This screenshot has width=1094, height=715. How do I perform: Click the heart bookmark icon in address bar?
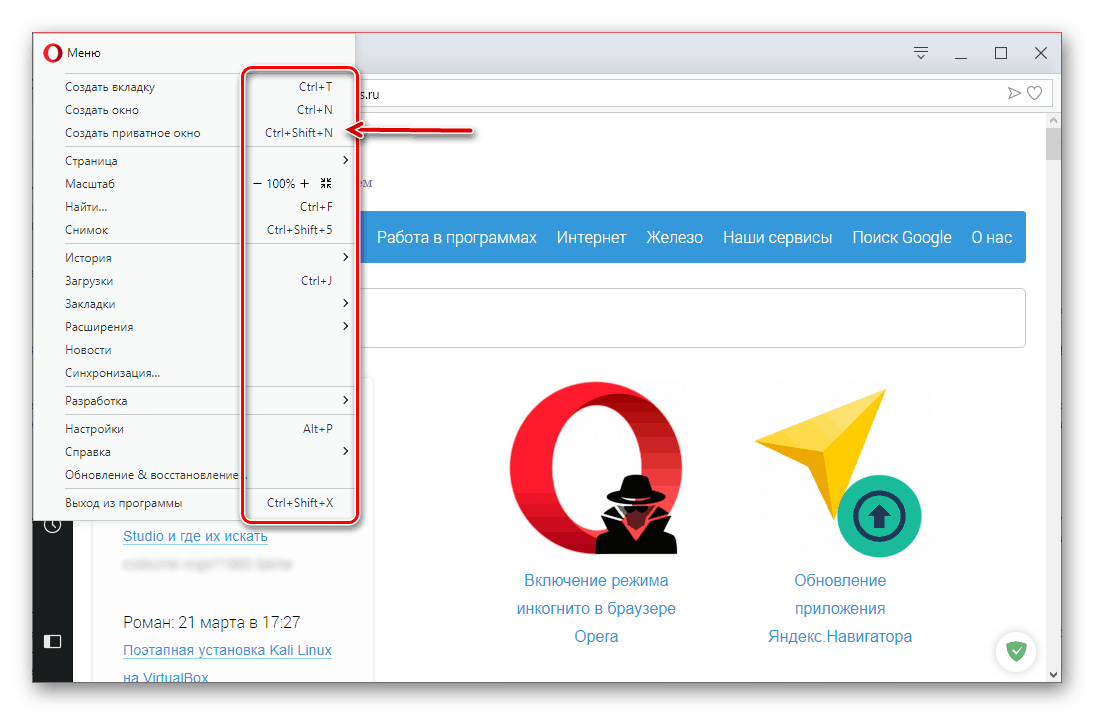(x=1034, y=93)
